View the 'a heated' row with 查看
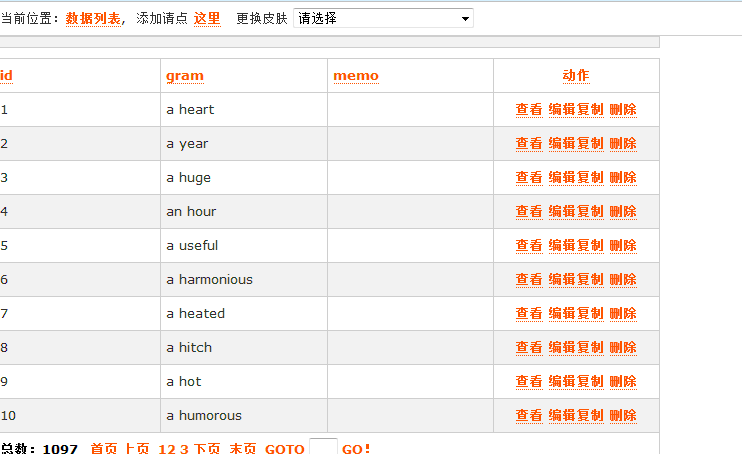The width and height of the screenshot is (742, 454). coord(529,313)
